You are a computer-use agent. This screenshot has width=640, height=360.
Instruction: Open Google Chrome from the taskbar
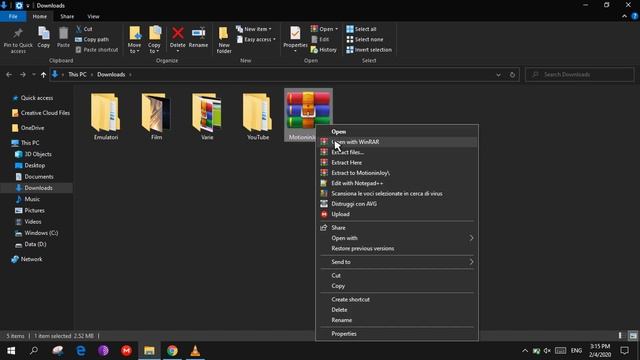click(x=172, y=351)
